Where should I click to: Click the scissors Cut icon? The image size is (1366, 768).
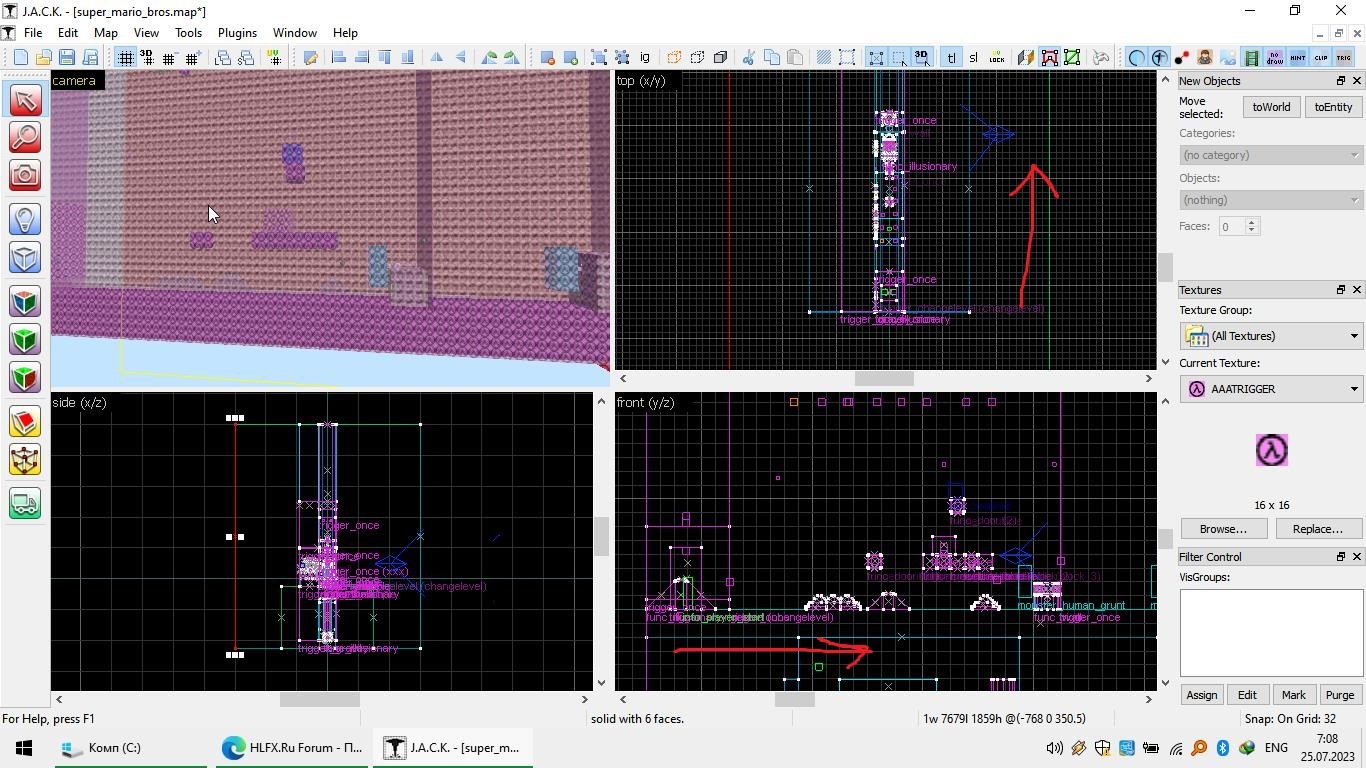coord(747,58)
